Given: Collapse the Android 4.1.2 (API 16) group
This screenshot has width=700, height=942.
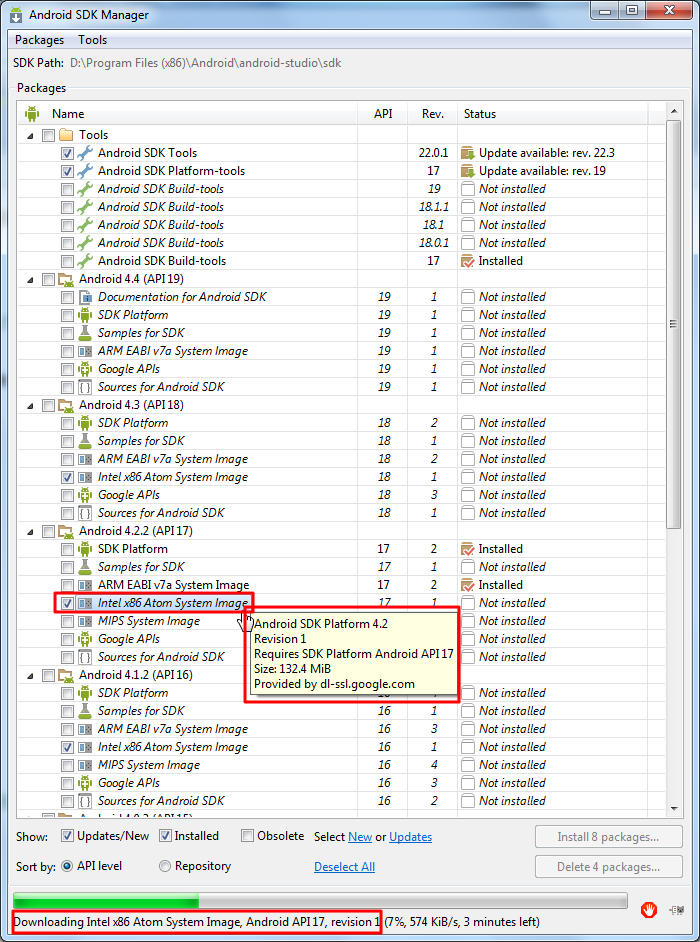Looking at the screenshot, I should 30,676.
